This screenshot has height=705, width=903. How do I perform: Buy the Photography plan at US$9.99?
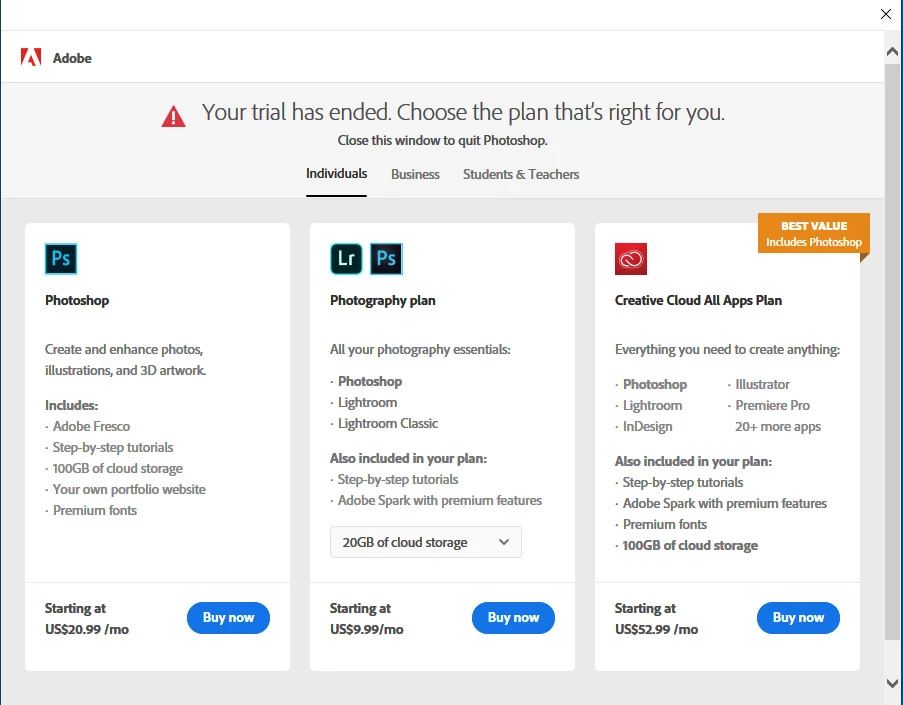tap(513, 617)
